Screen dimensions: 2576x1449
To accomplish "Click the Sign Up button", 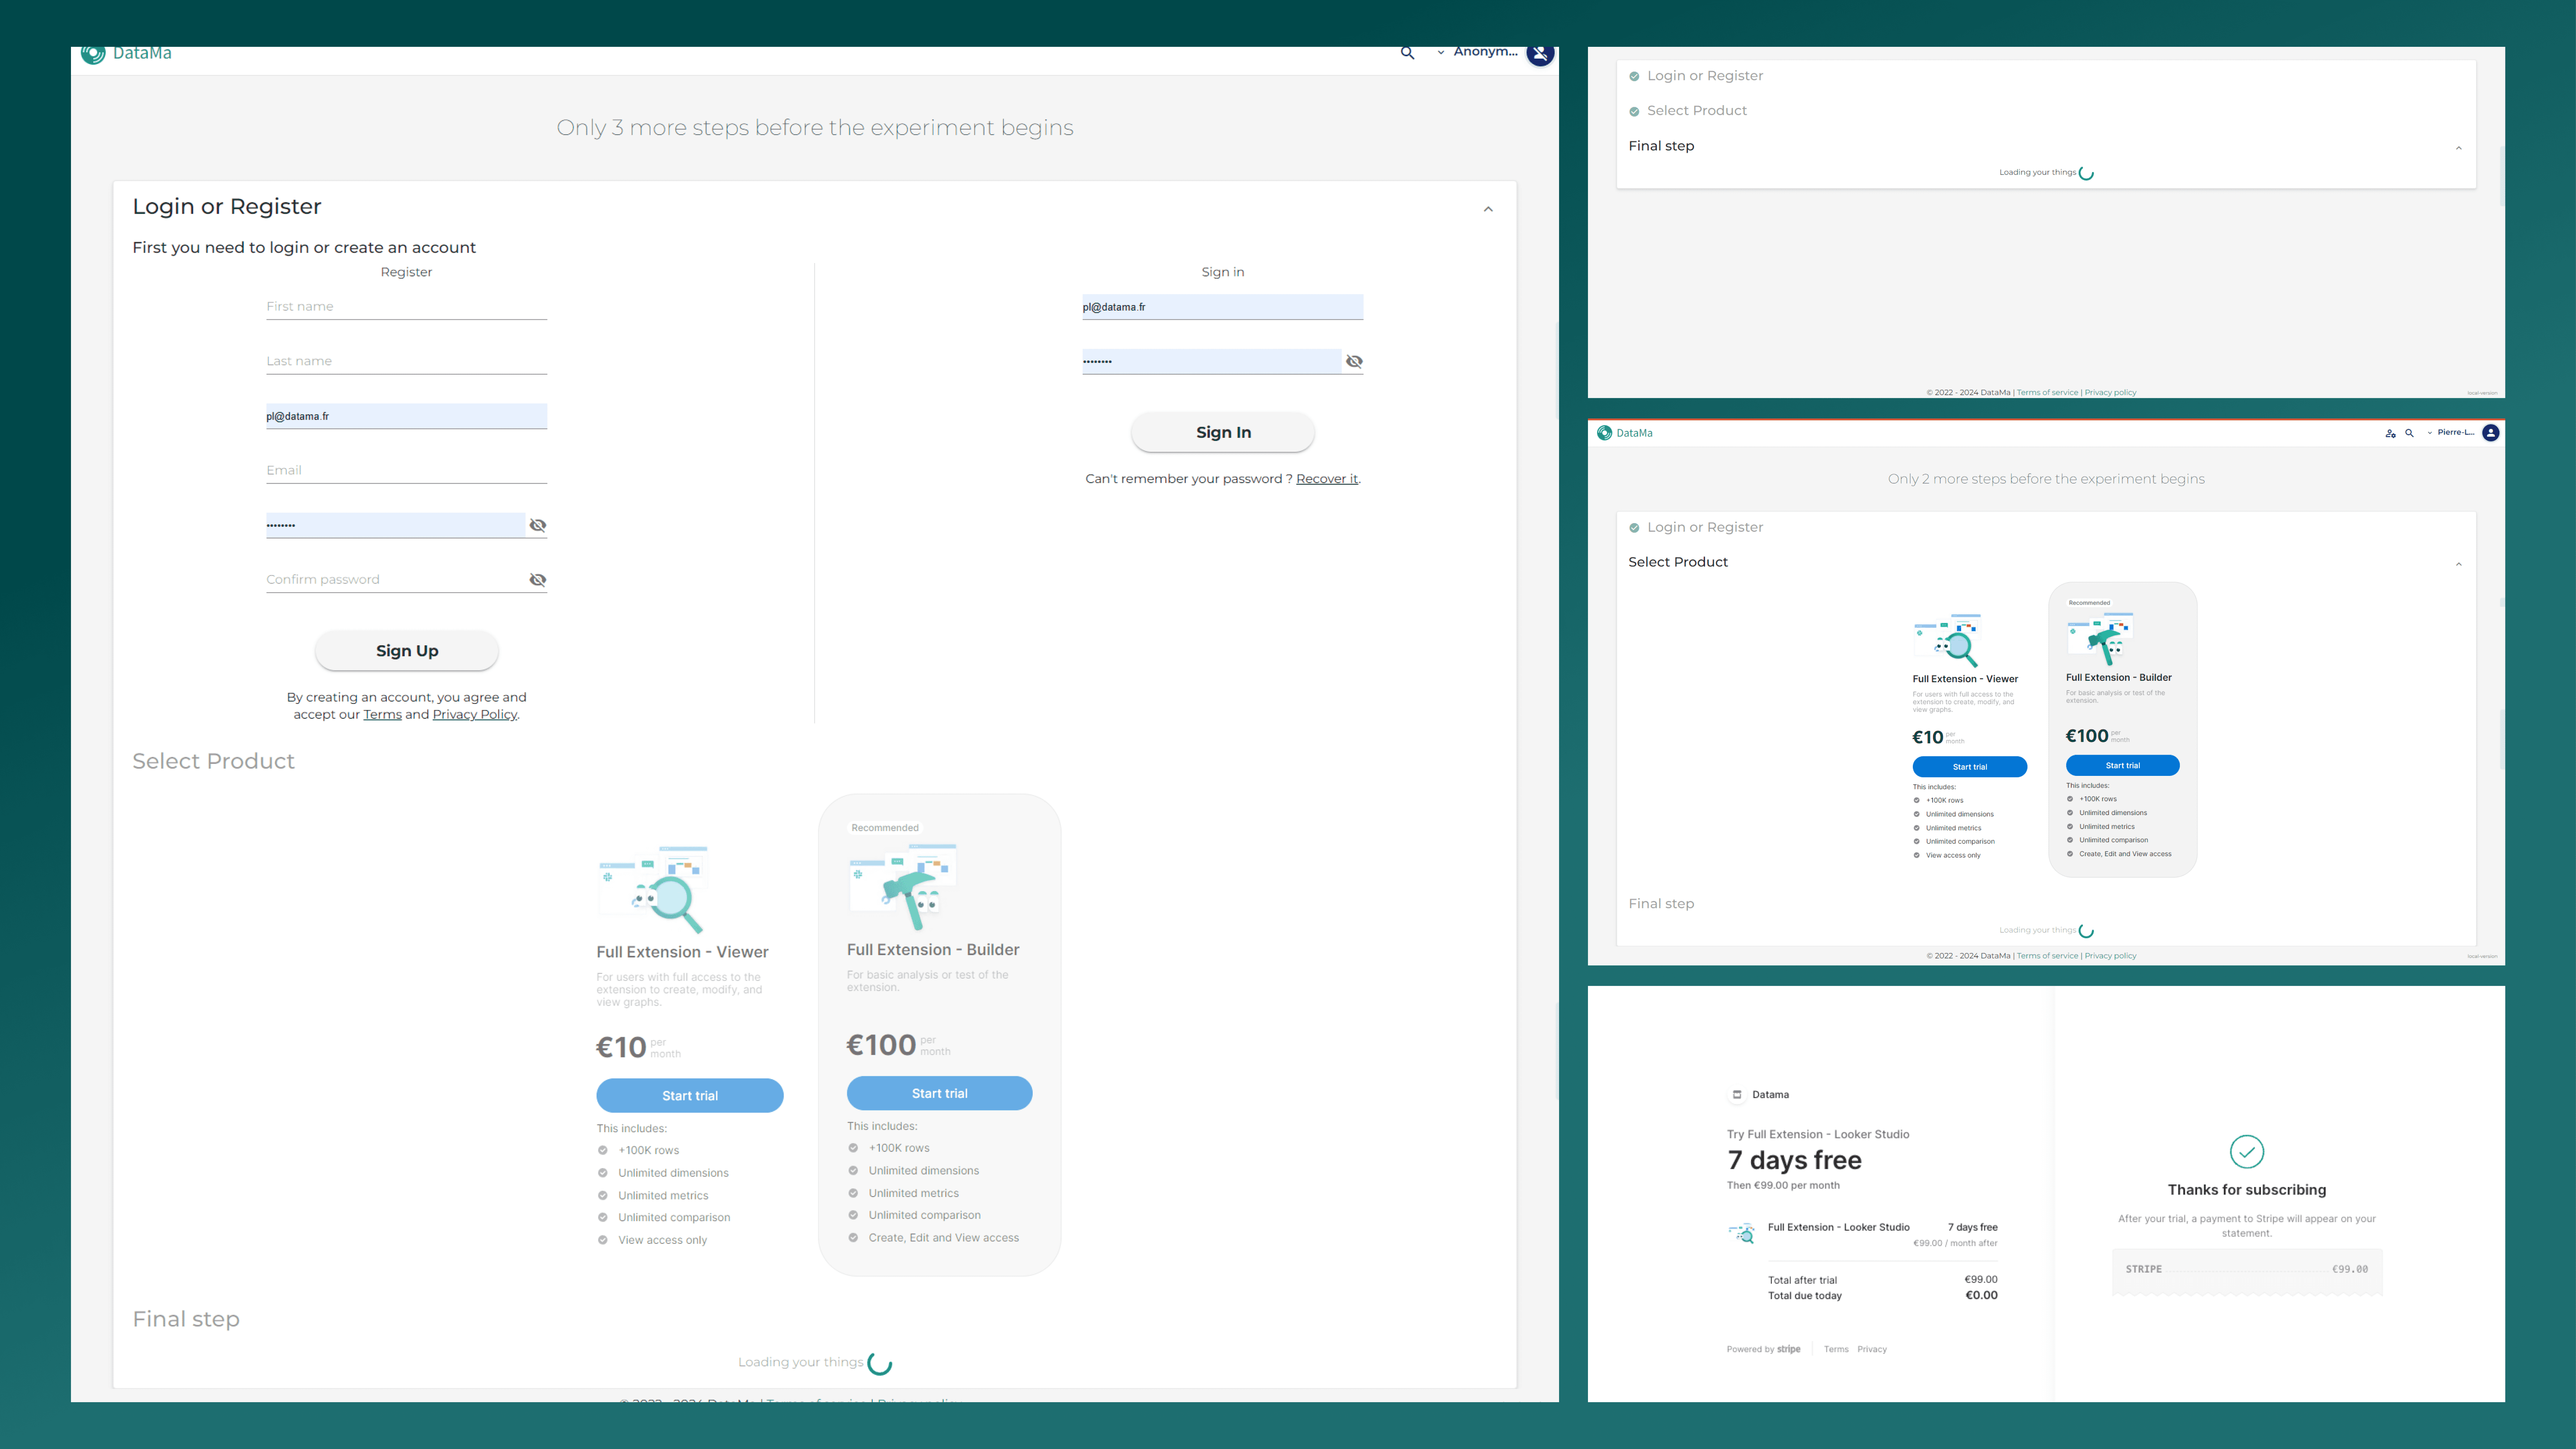I will pyautogui.click(x=407, y=651).
